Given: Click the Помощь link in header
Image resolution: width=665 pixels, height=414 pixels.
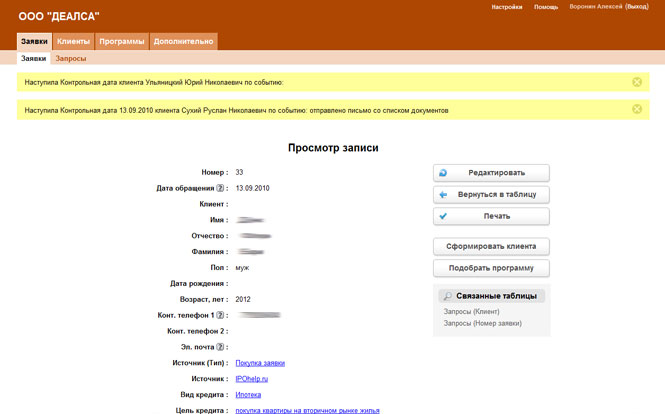Looking at the screenshot, I should (546, 7).
